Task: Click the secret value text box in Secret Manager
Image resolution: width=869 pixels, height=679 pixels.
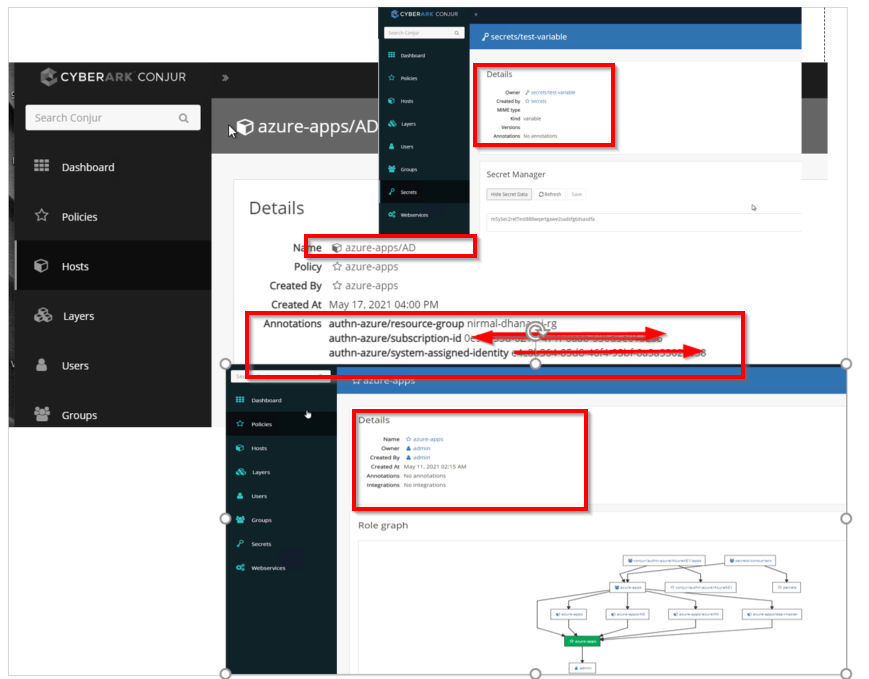Action: 643,222
